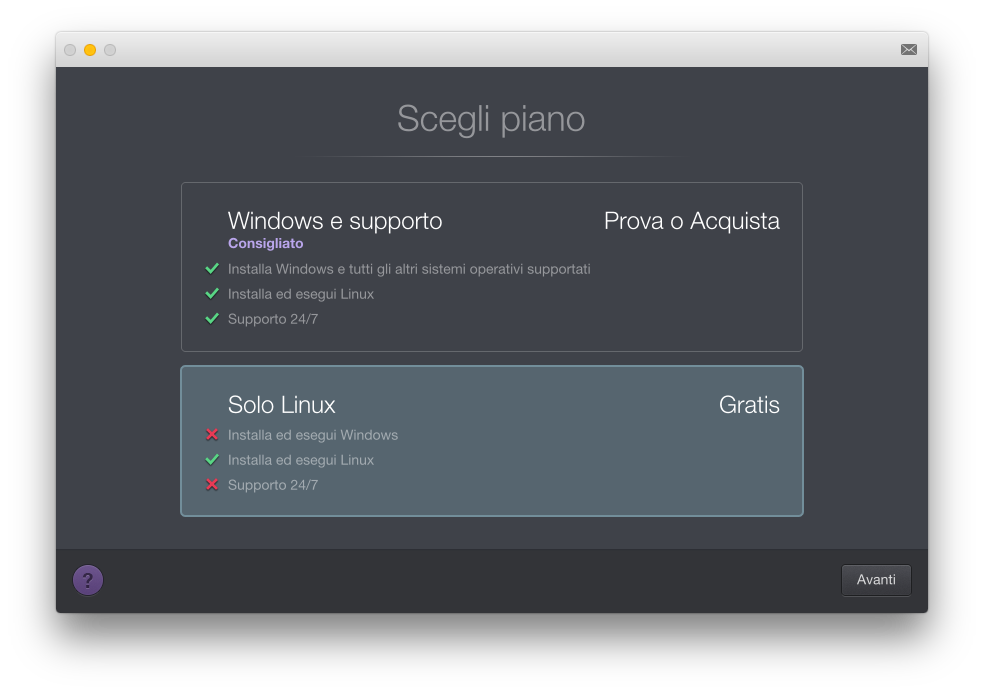Click the green check in Solo Linux plan
Image resolution: width=984 pixels, height=693 pixels.
212,460
